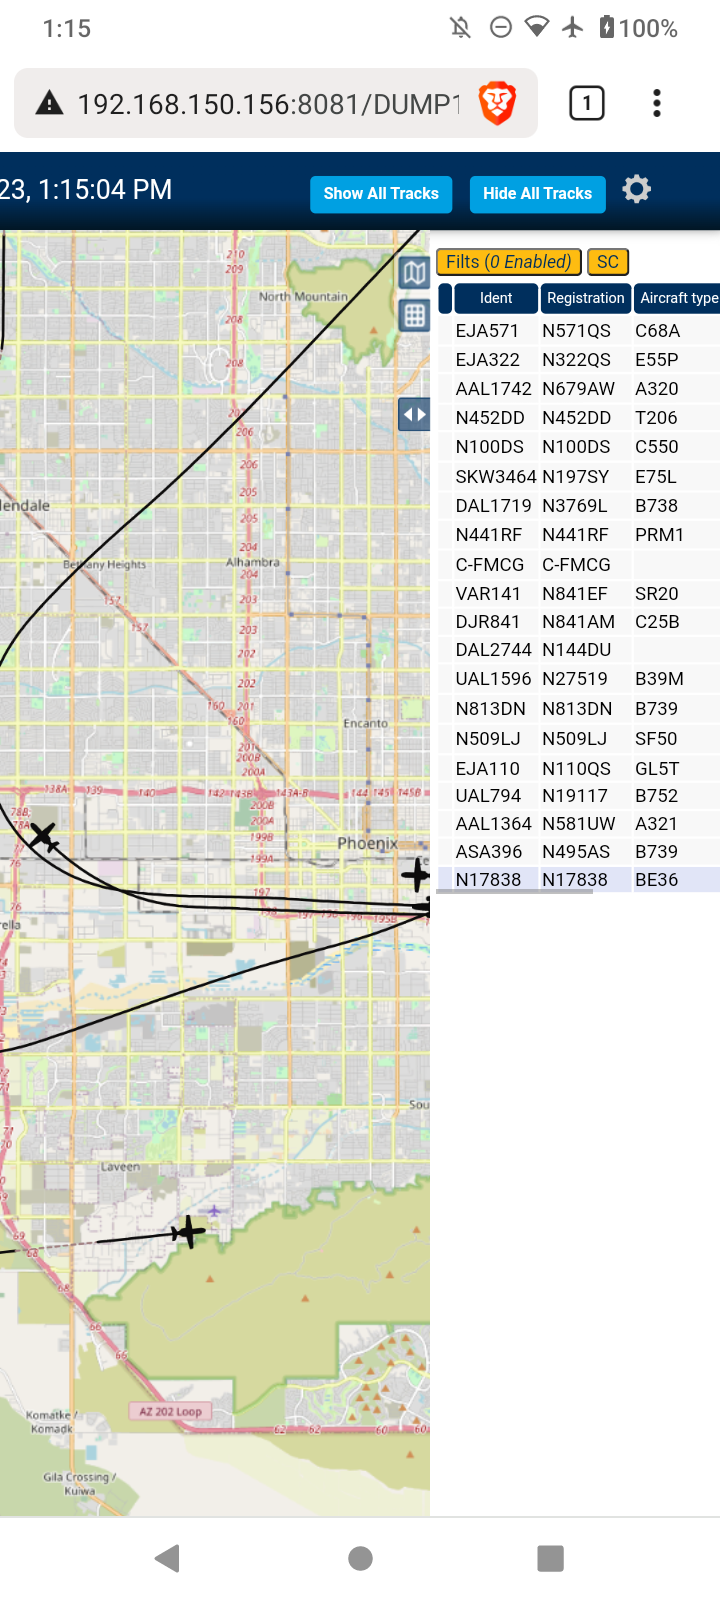Select flight AAL1364 row
This screenshot has width=720, height=1600.
tap(579, 823)
